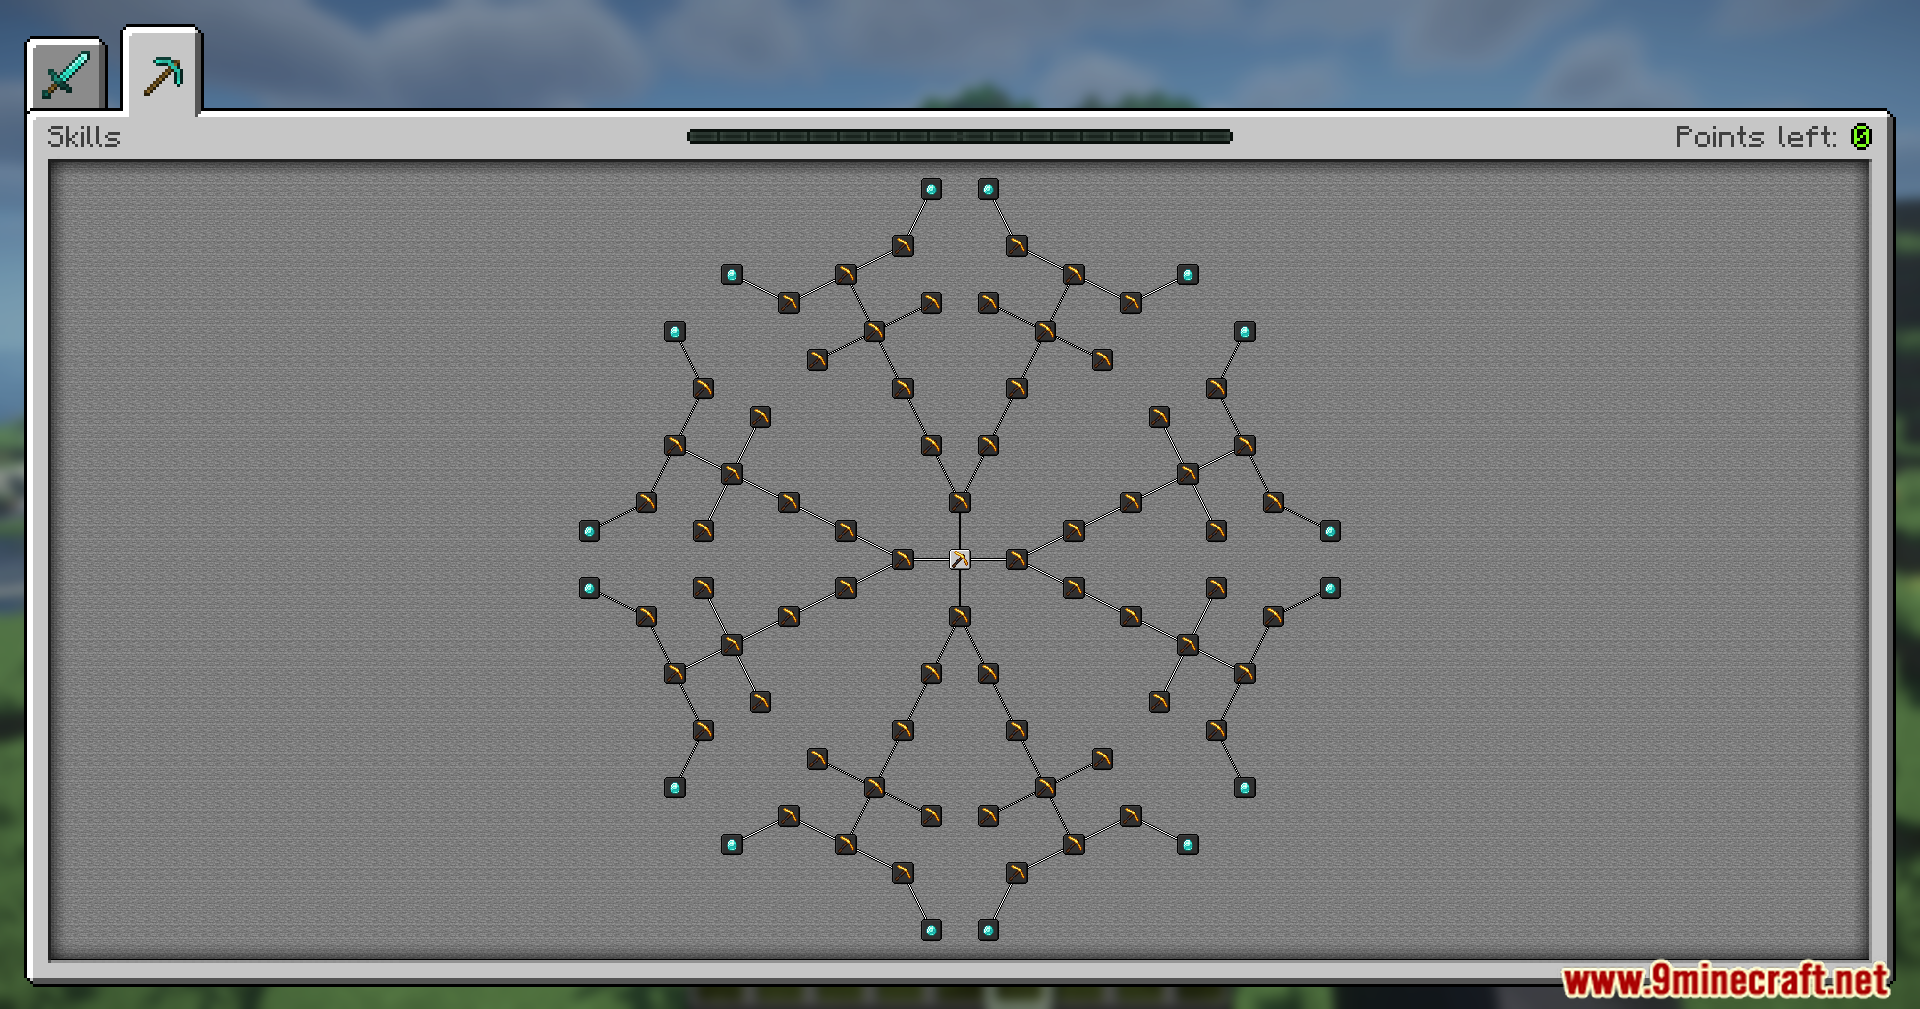The height and width of the screenshot is (1009, 1920).
Task: Select the skill node directly above the root
Action: (x=959, y=502)
